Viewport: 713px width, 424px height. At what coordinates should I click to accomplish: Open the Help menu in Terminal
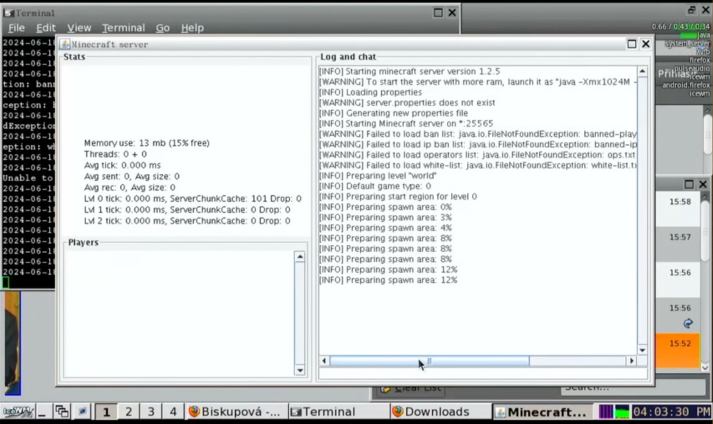click(x=192, y=28)
